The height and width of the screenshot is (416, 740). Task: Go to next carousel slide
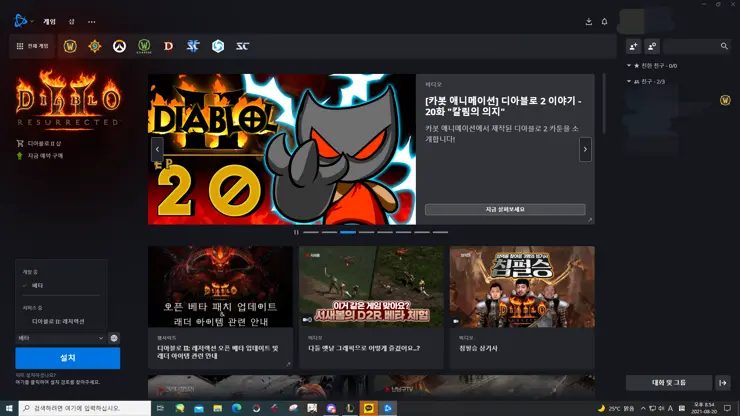pos(585,149)
